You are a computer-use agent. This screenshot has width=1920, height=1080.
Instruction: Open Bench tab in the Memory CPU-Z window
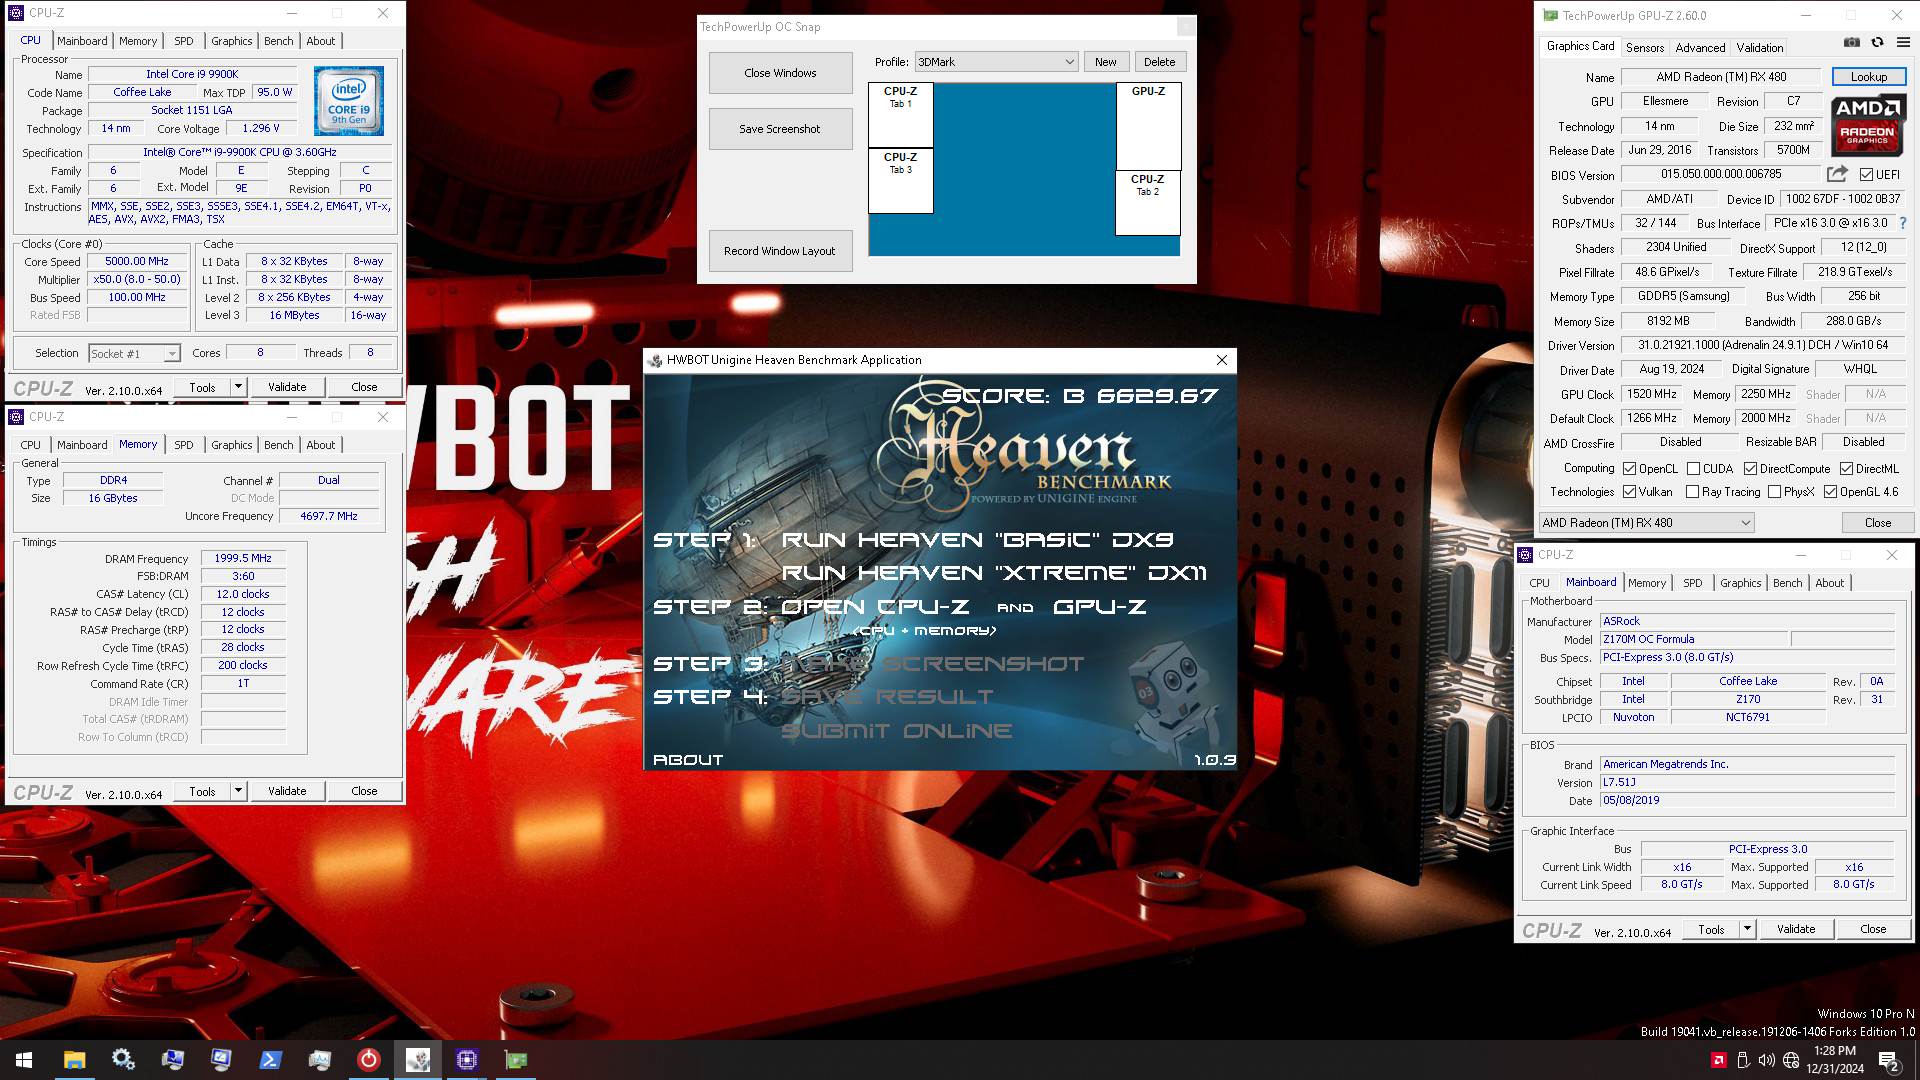click(x=278, y=445)
